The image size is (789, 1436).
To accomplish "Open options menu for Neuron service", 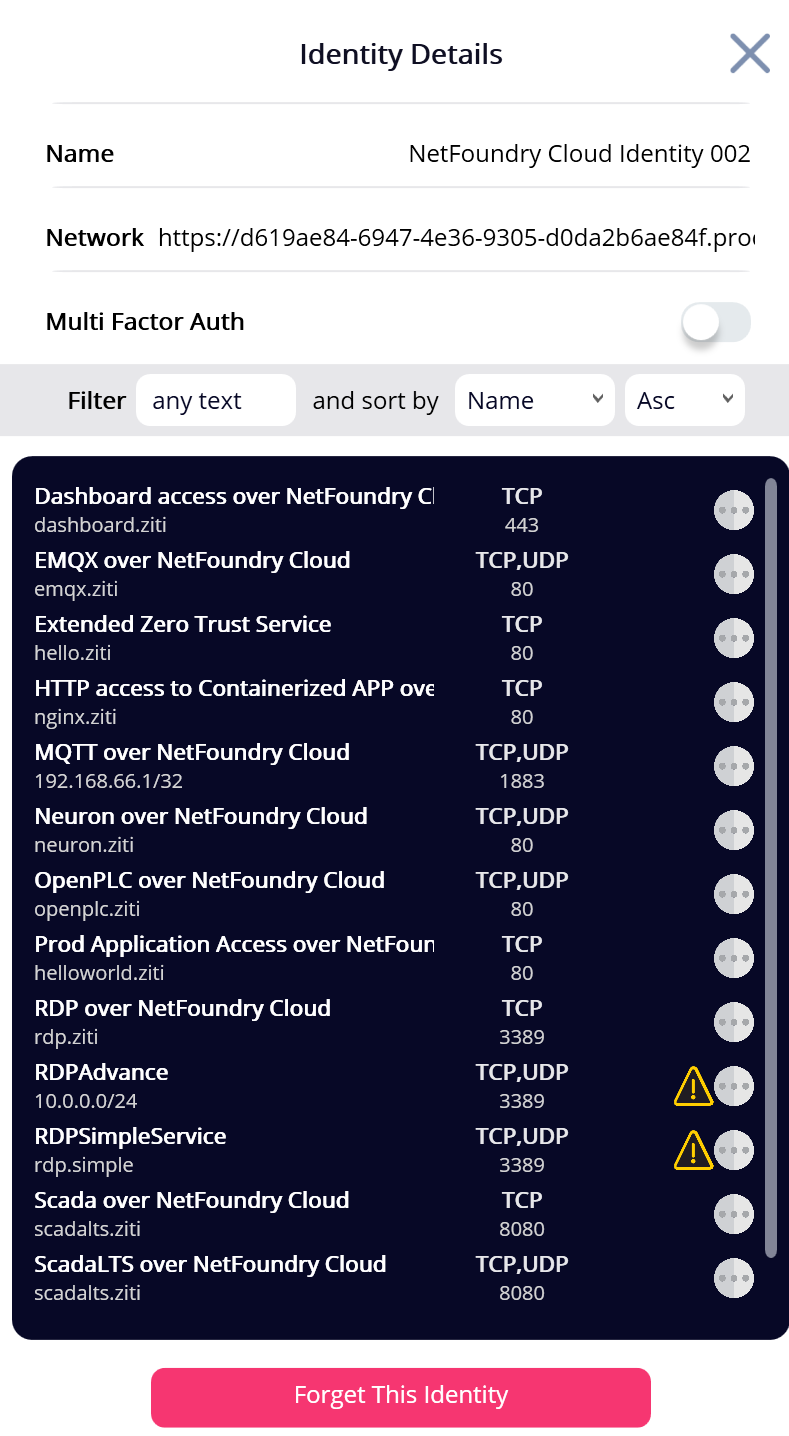I will pos(734,830).
